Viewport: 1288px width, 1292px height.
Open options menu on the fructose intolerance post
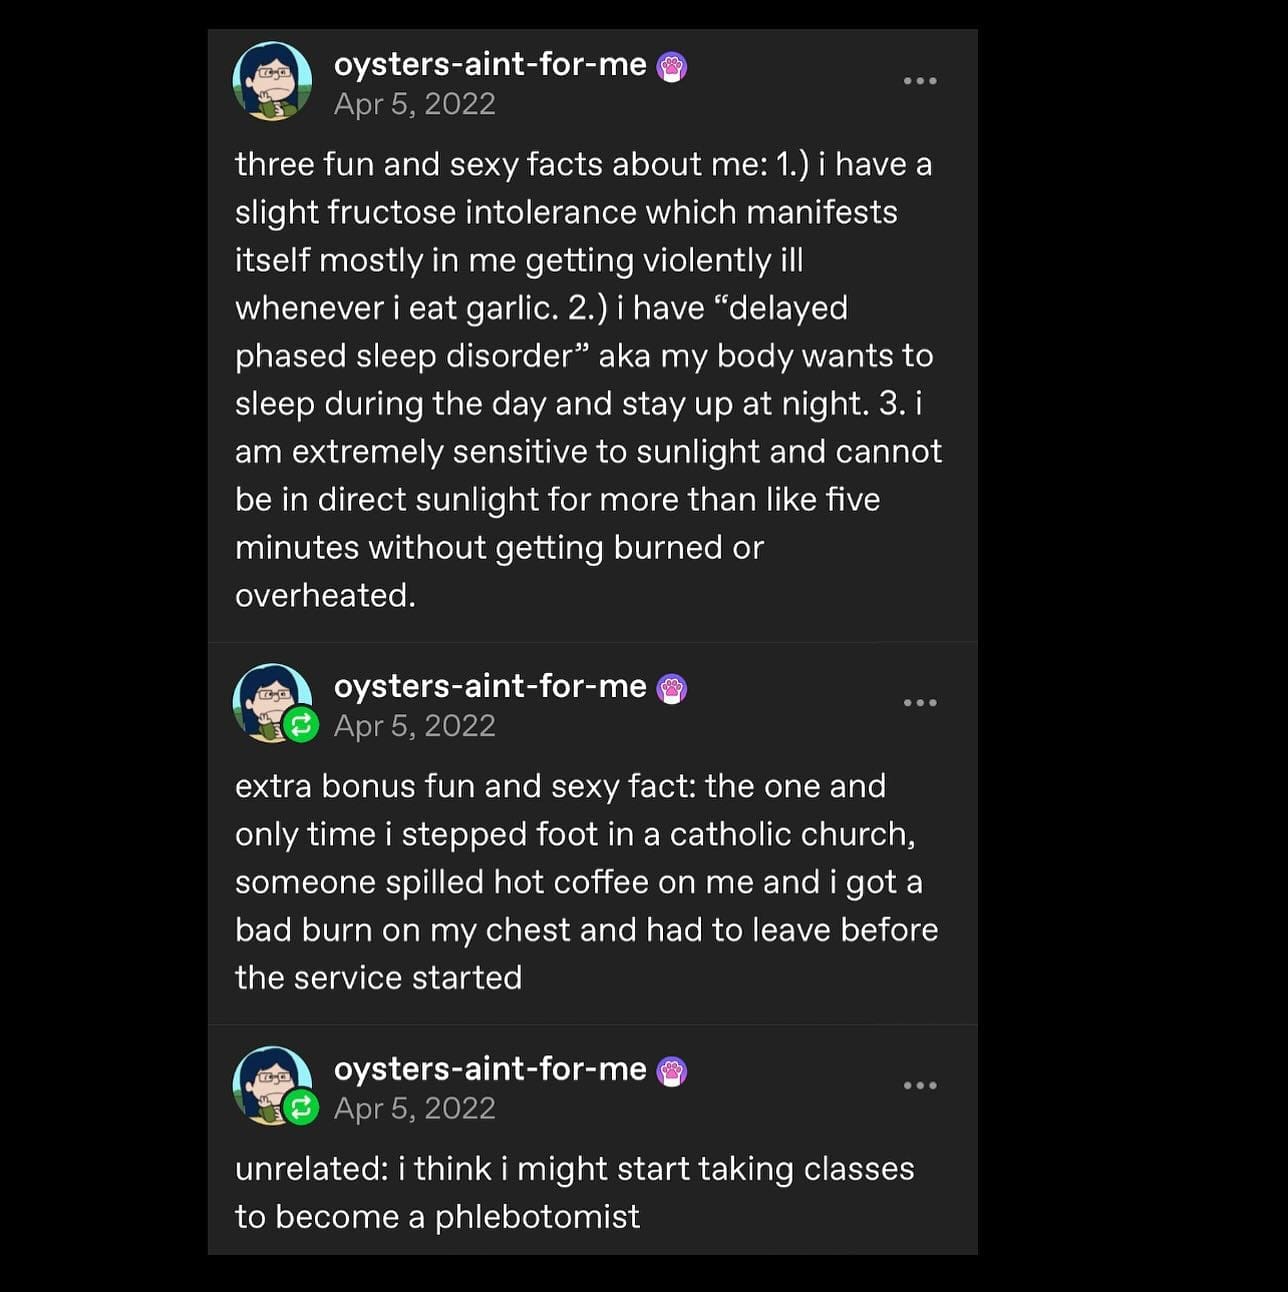(x=919, y=81)
